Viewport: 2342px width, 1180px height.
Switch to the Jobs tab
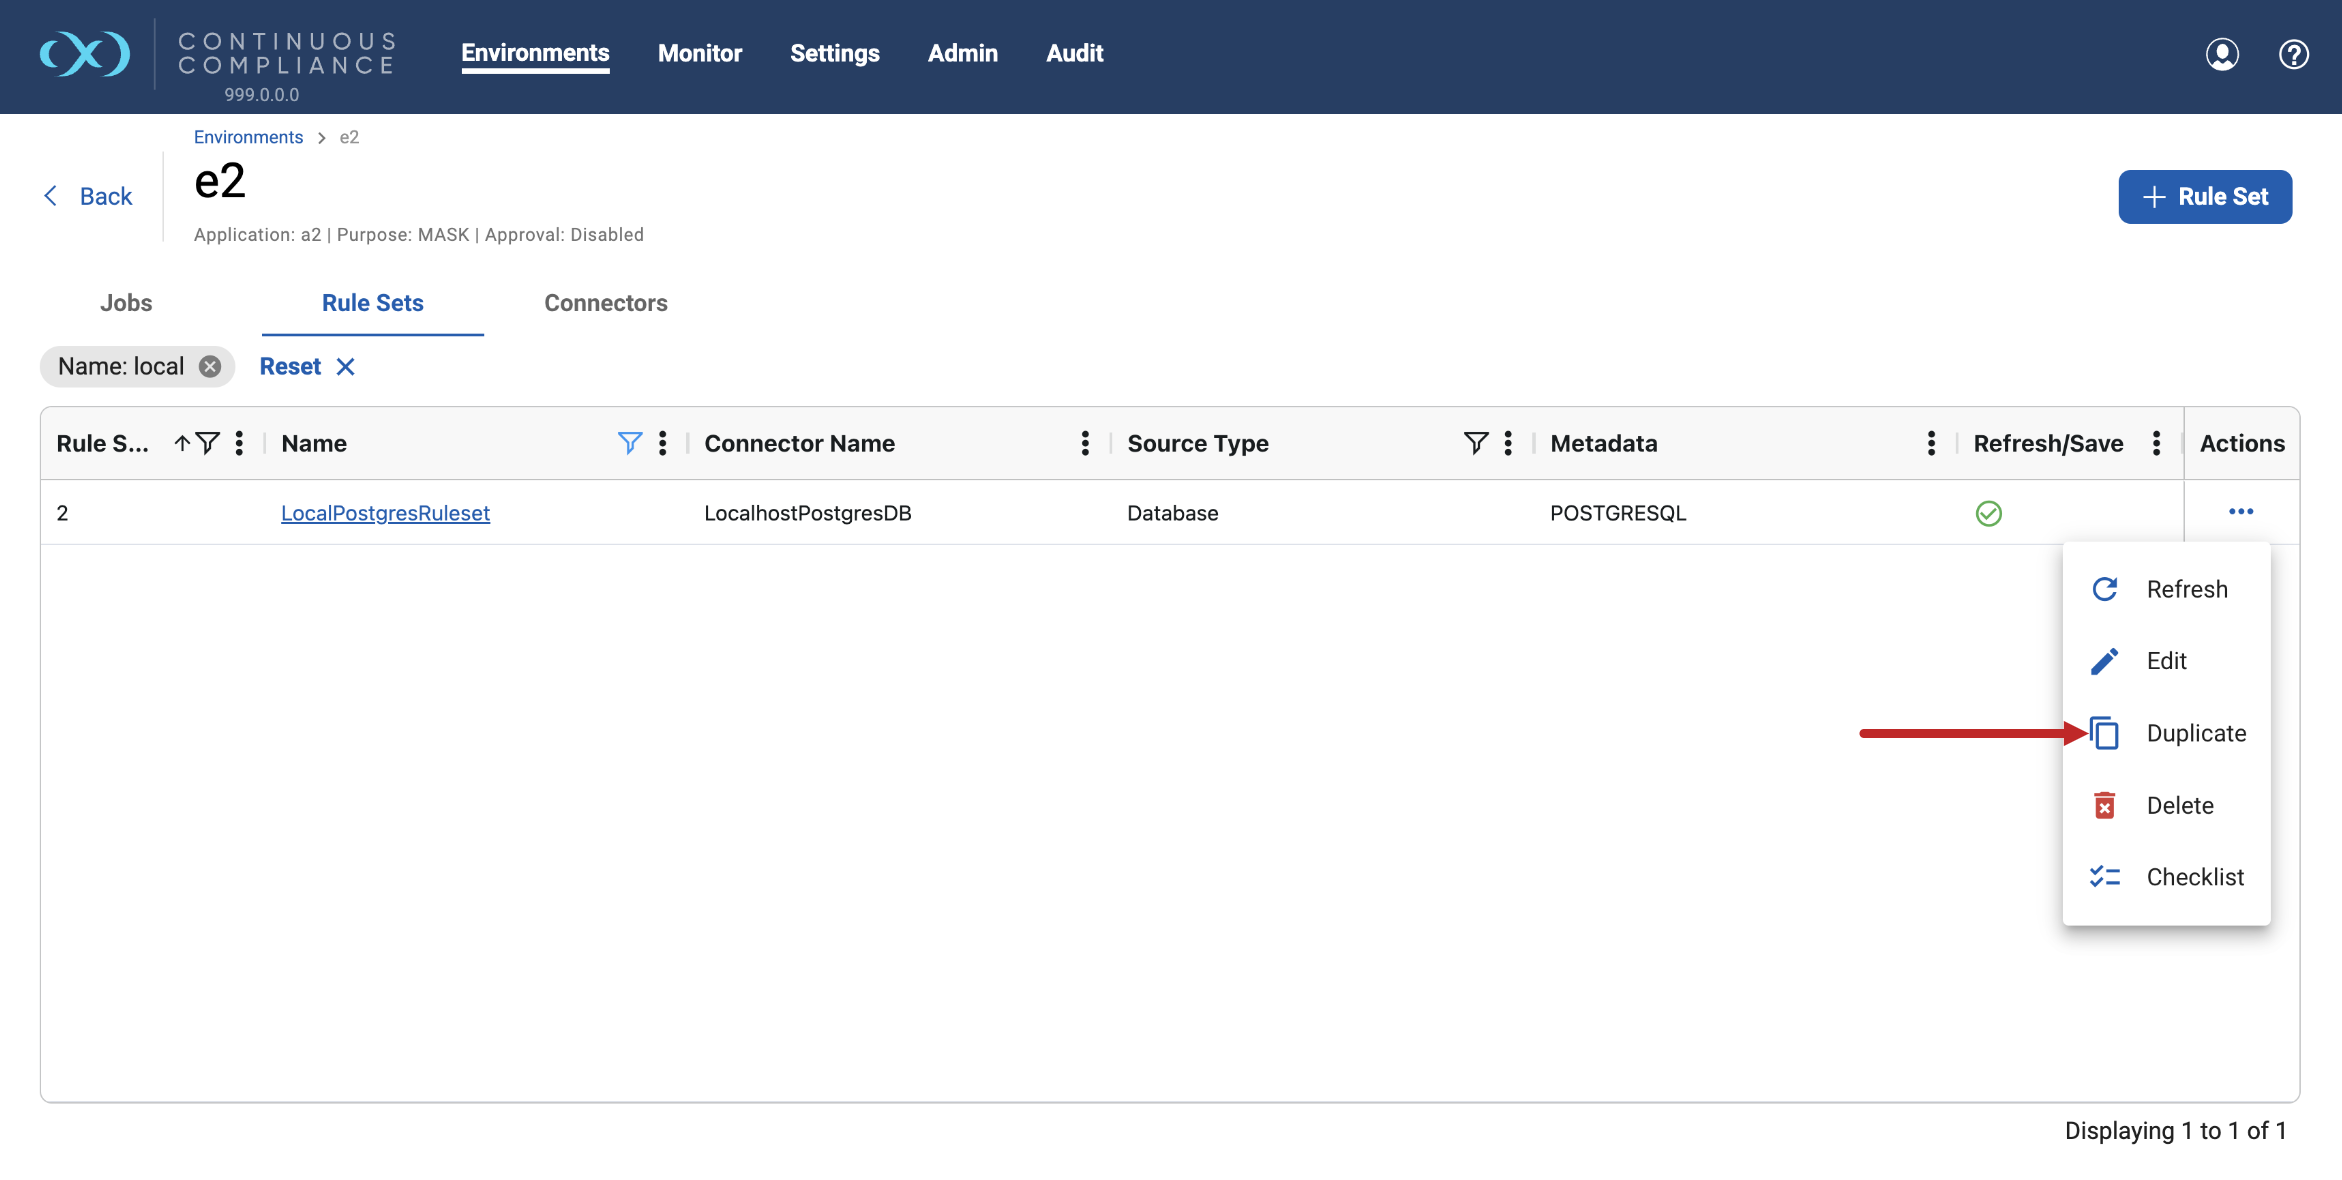pos(125,302)
